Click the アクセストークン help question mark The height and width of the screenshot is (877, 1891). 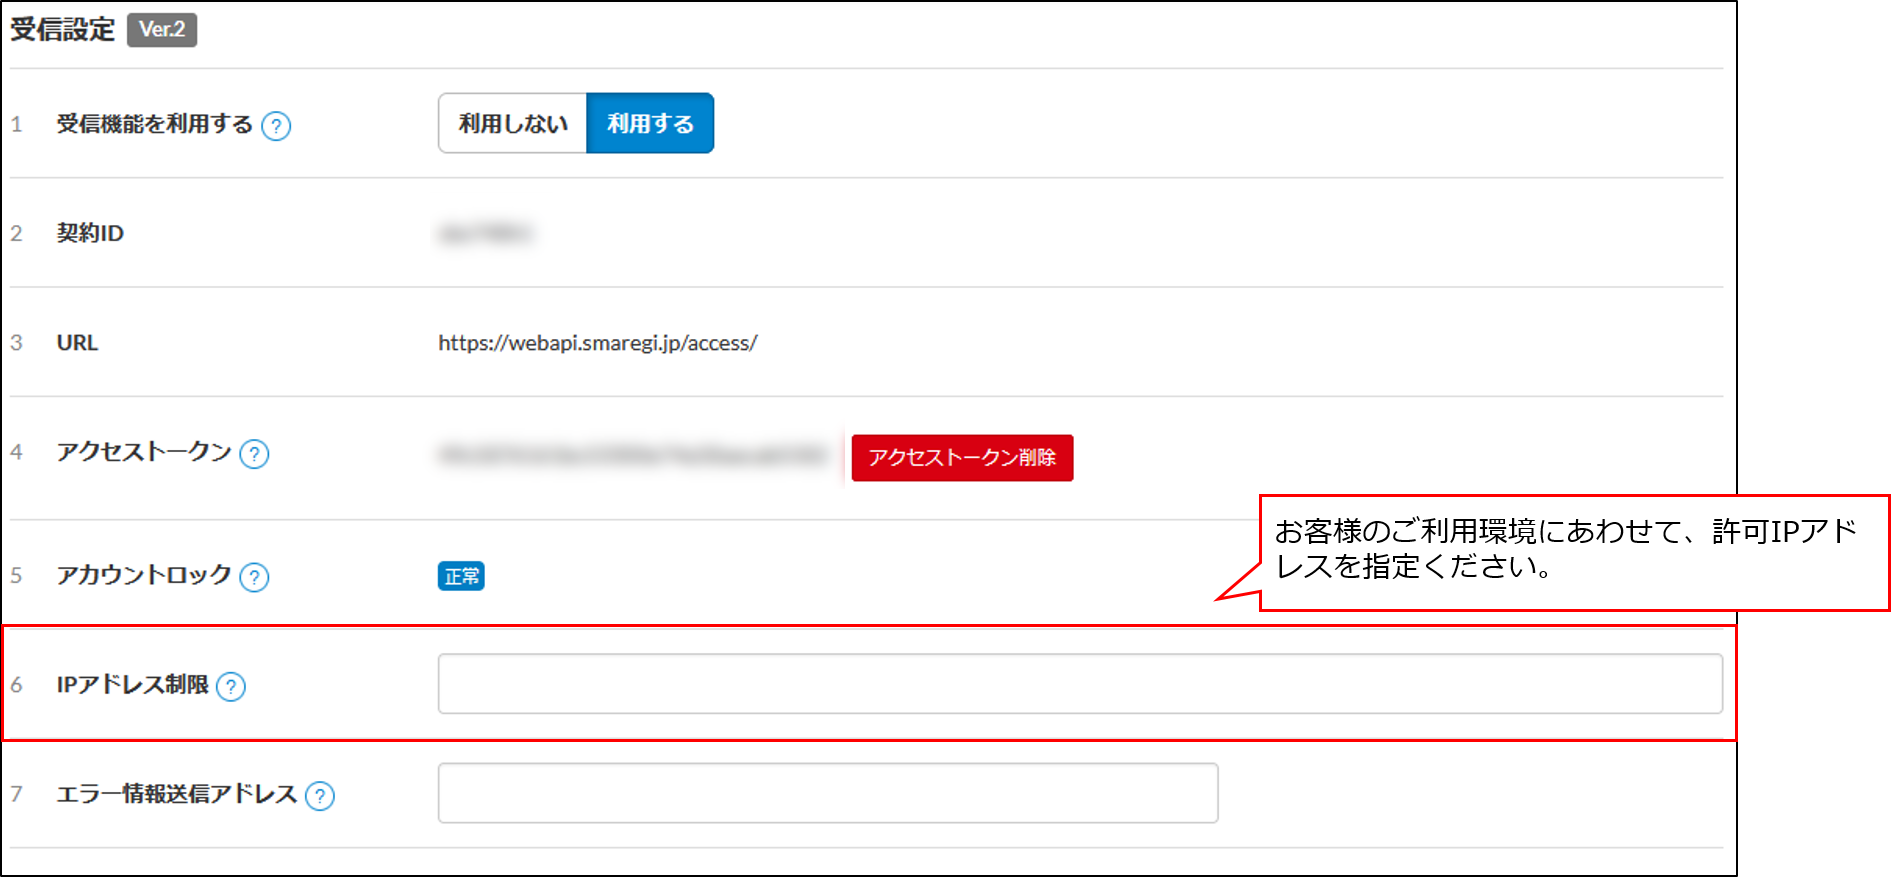255,454
